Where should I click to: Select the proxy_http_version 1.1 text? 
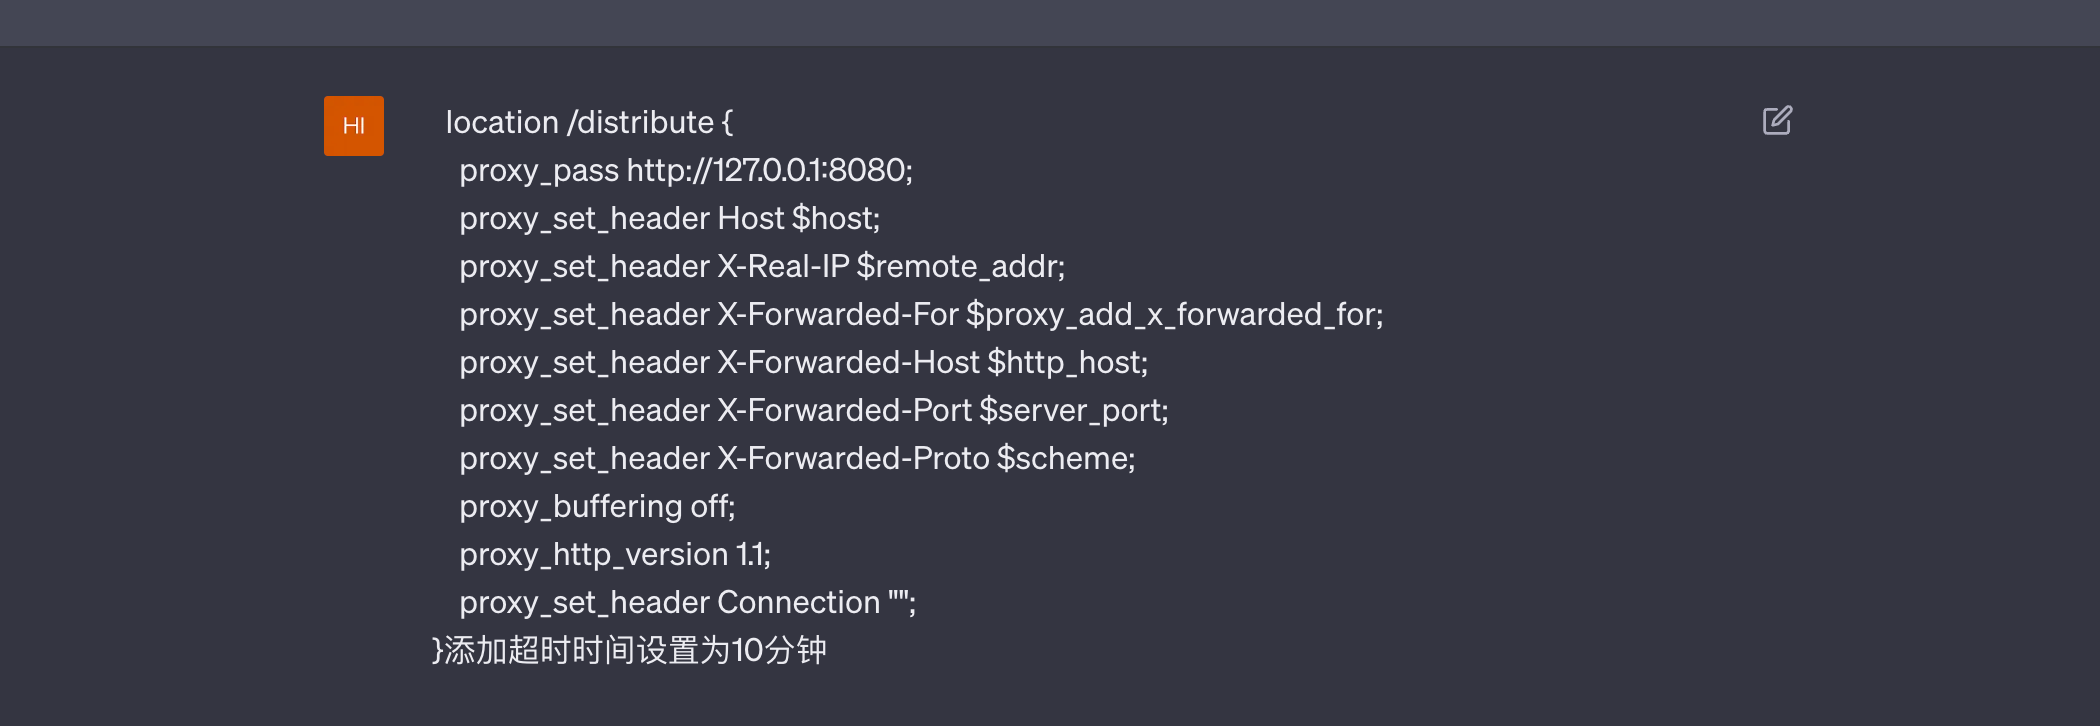616,554
